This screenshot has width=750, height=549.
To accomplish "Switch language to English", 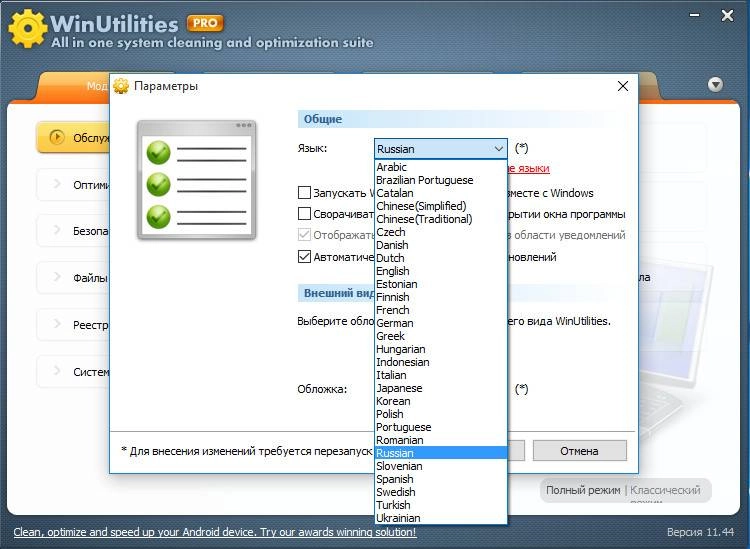I will [441, 271].
